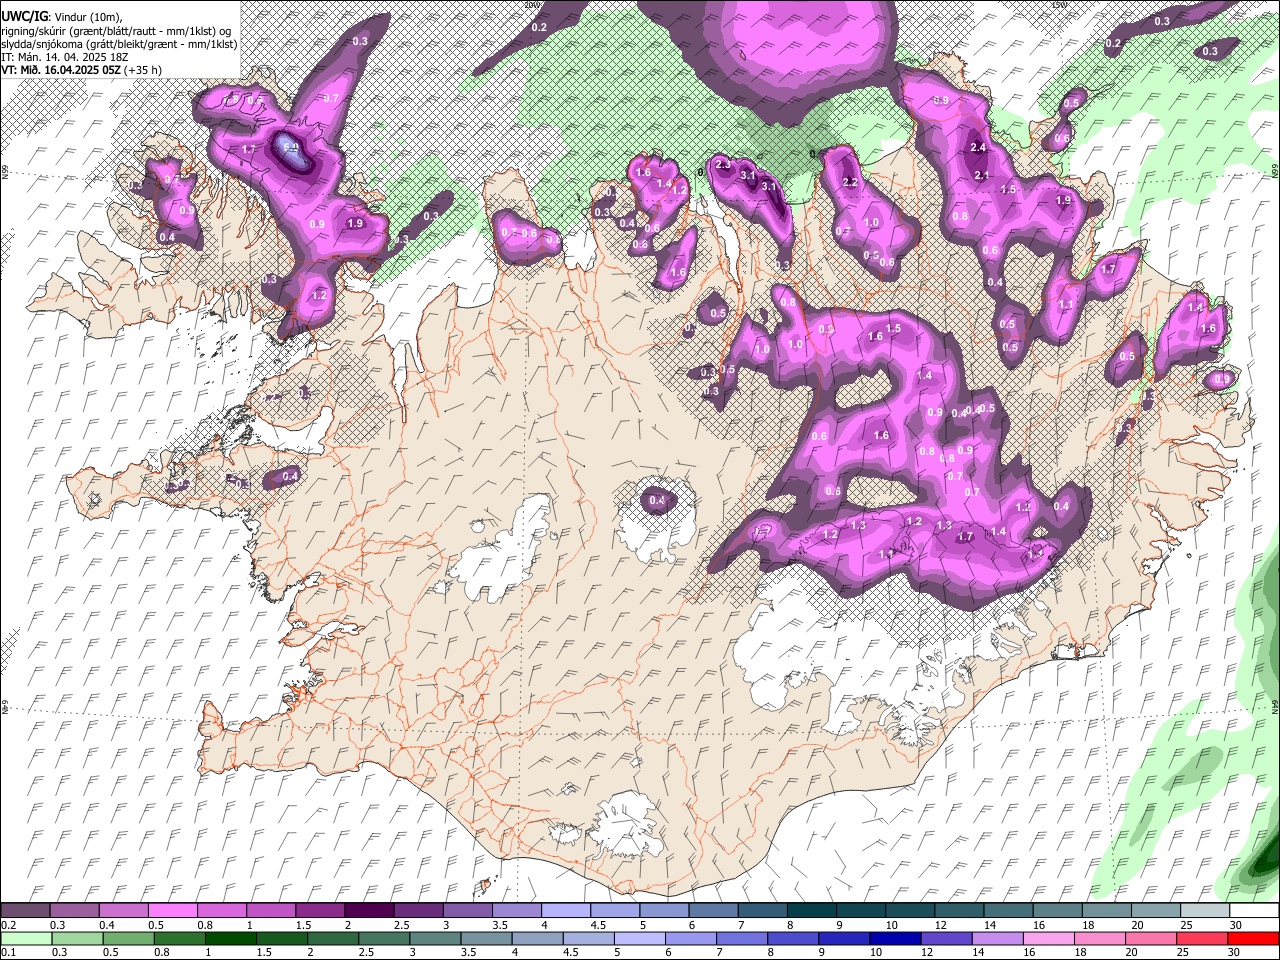Click the 2.3 snowfall value label
The height and width of the screenshot is (960, 1280).
pyautogui.click(x=723, y=163)
